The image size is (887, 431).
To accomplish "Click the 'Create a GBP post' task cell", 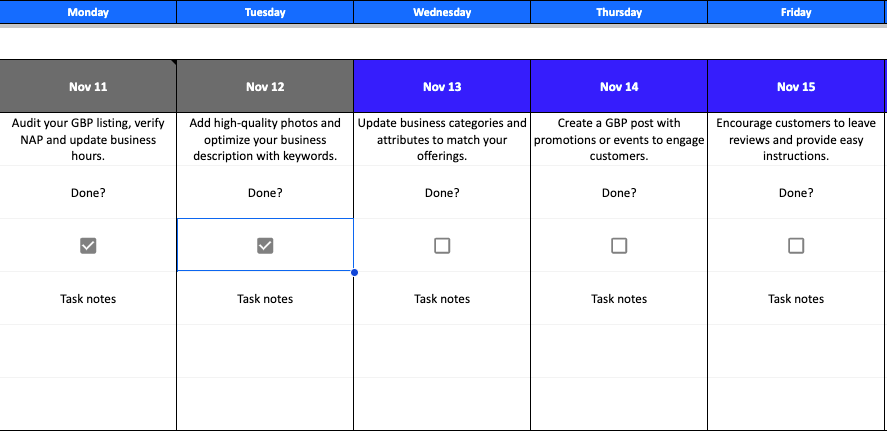I will click(619, 139).
